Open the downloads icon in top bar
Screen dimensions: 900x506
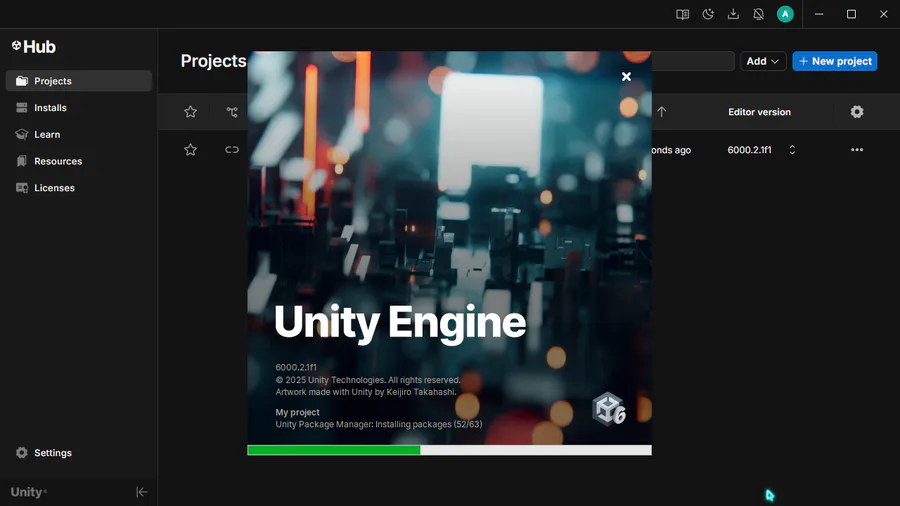click(x=733, y=14)
